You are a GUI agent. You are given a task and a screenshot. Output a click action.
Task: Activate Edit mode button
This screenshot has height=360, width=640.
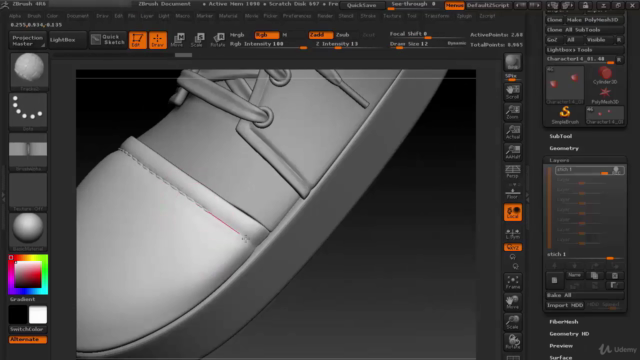[138, 40]
